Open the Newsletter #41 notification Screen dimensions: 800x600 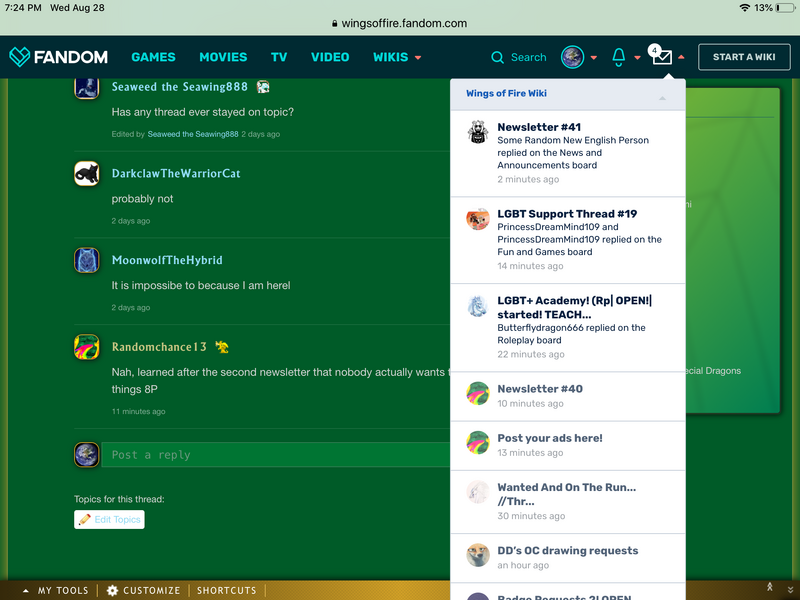(x=539, y=127)
